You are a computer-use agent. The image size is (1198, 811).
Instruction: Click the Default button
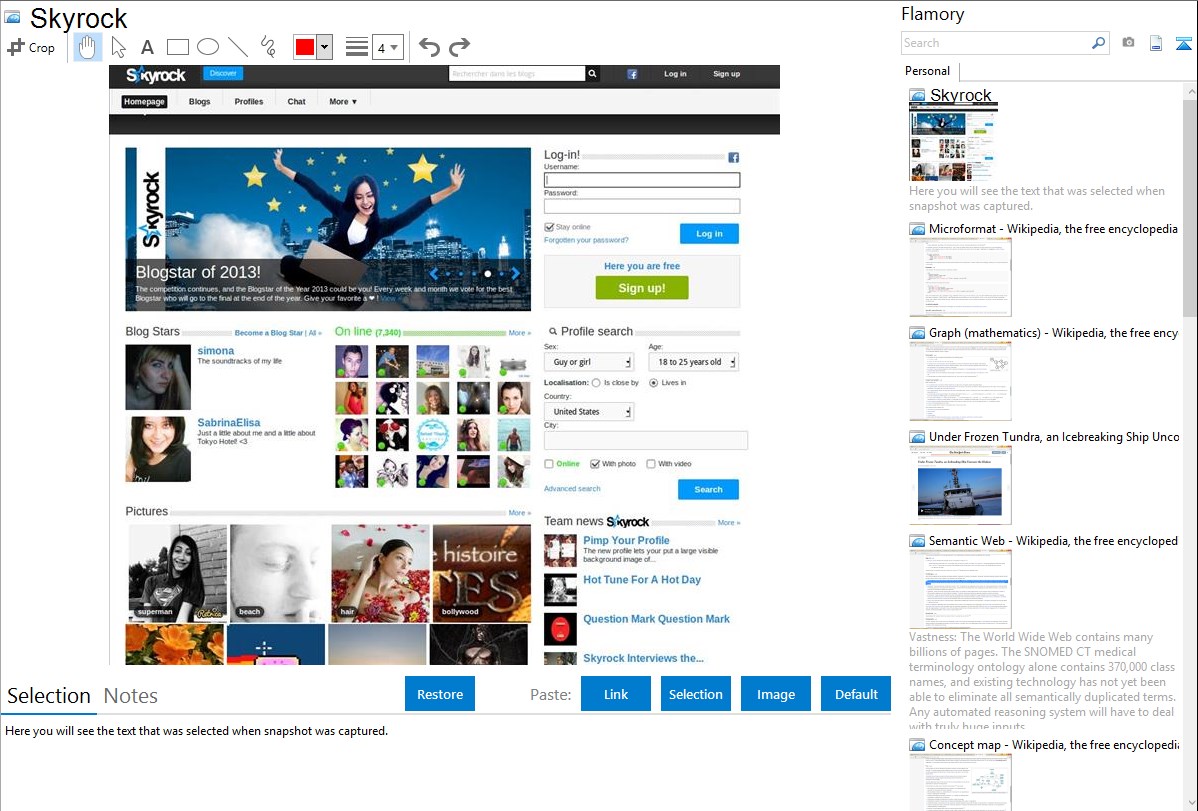point(856,694)
